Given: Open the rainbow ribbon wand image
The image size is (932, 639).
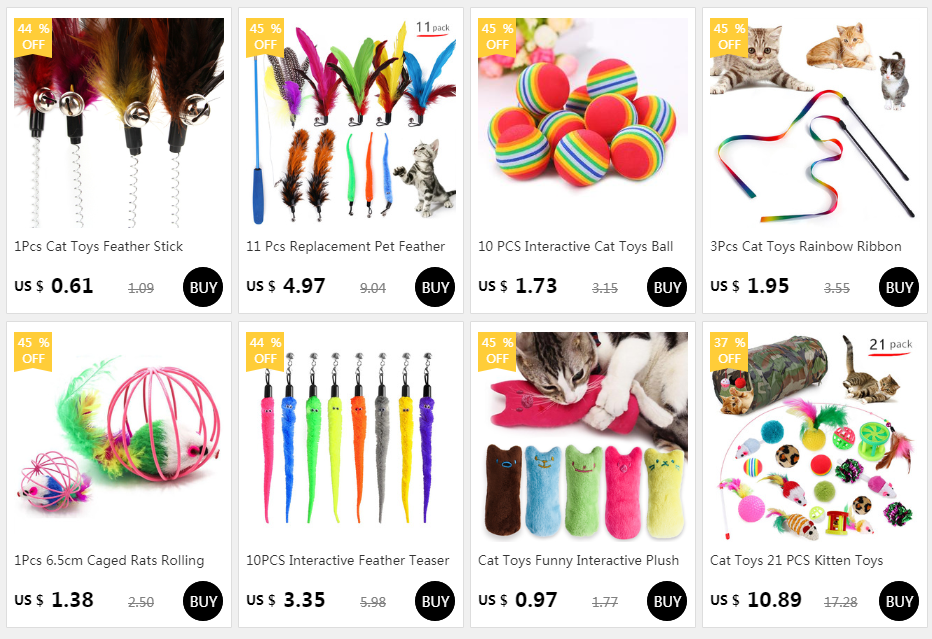Looking at the screenshot, I should tap(814, 122).
